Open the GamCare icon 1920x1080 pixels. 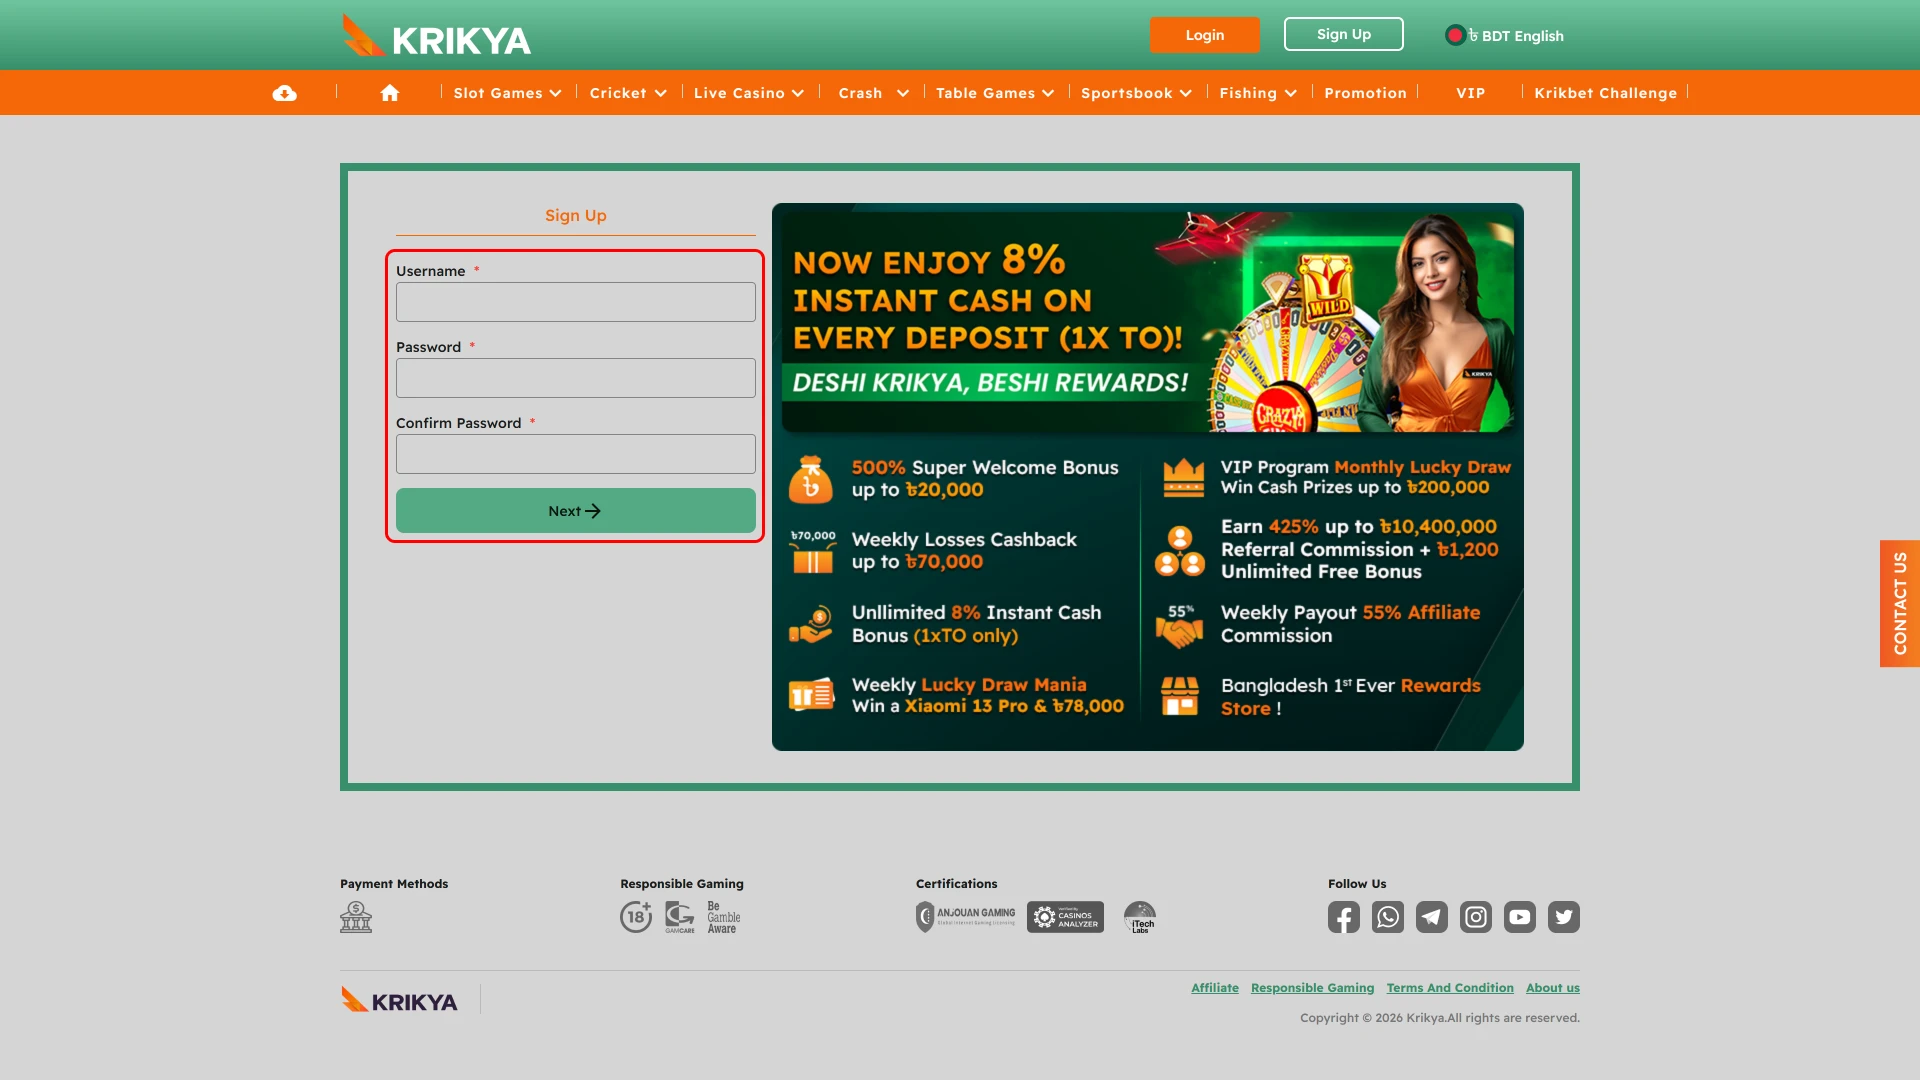(680, 917)
